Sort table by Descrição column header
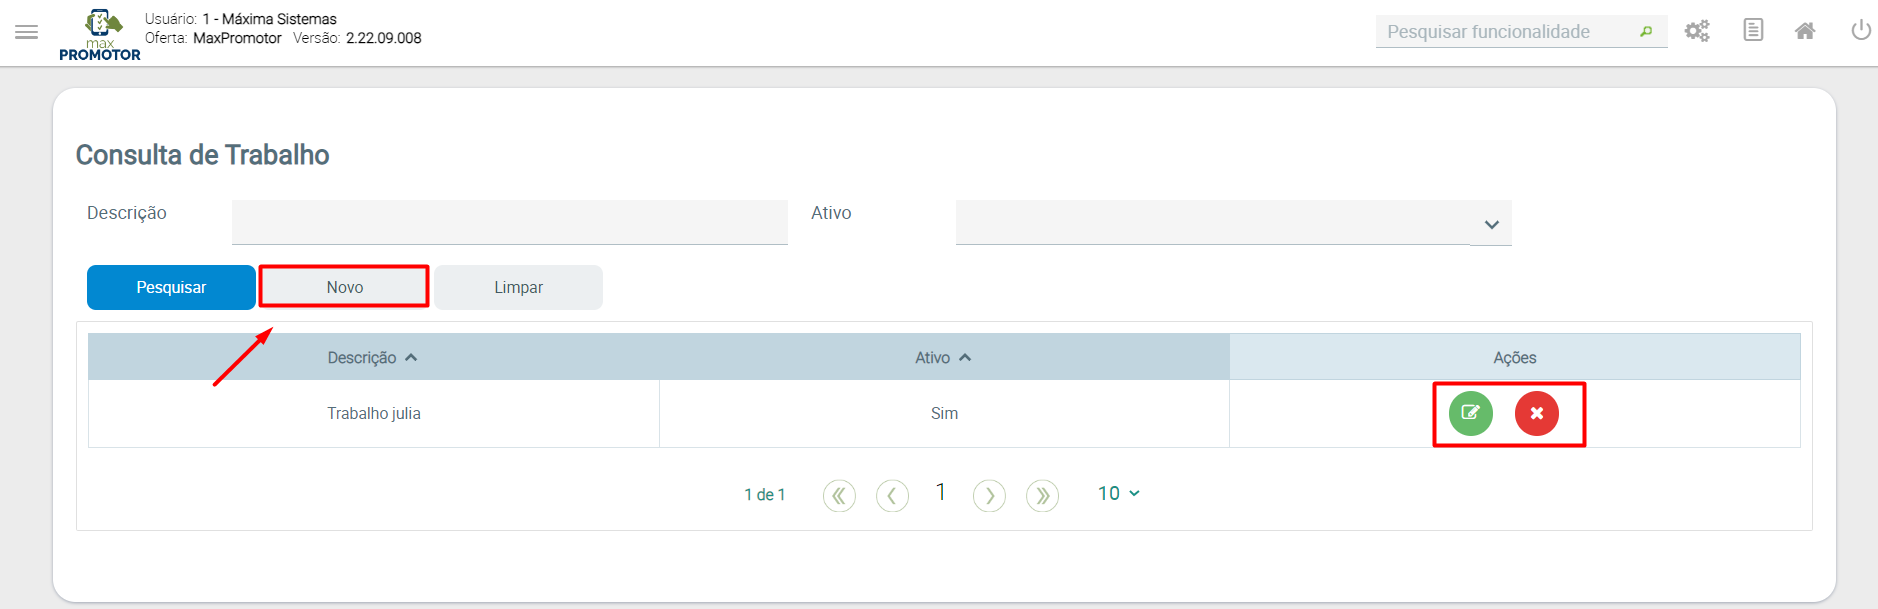The width and height of the screenshot is (1878, 609). 373,357
